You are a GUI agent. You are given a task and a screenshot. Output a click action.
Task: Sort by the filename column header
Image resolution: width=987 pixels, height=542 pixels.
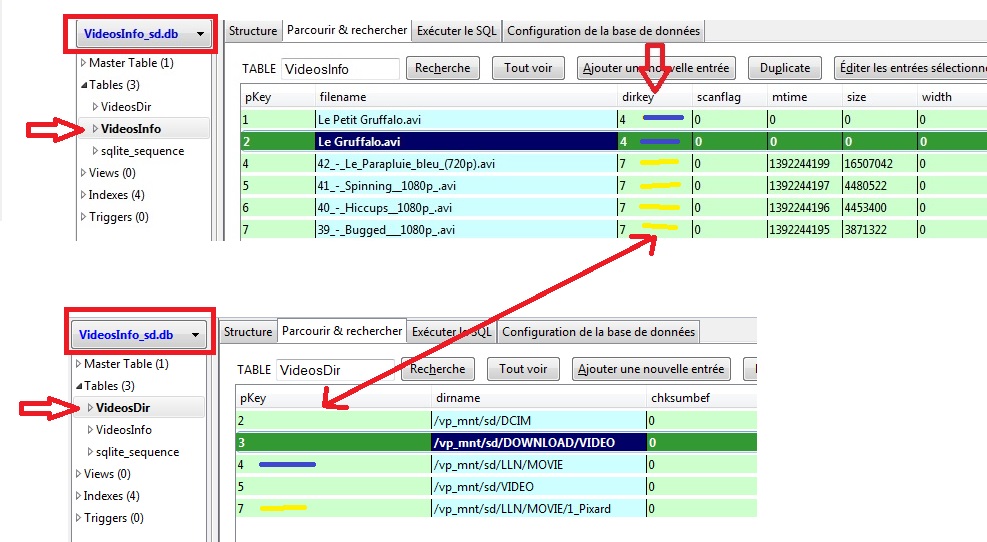(343, 97)
